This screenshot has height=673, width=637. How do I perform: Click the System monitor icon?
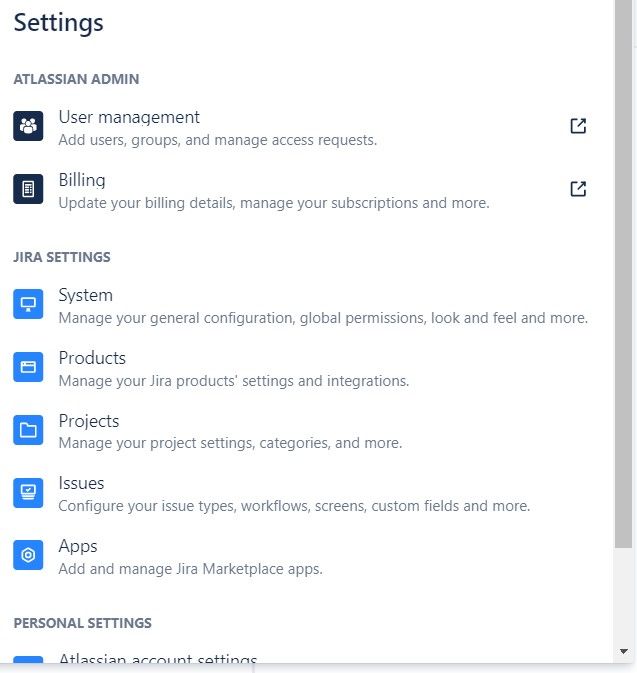pos(28,304)
